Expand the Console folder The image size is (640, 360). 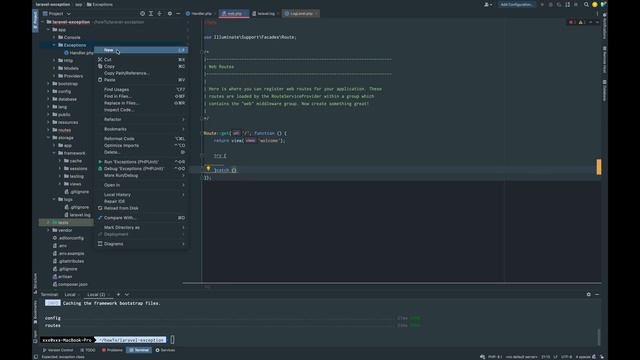click(54, 38)
